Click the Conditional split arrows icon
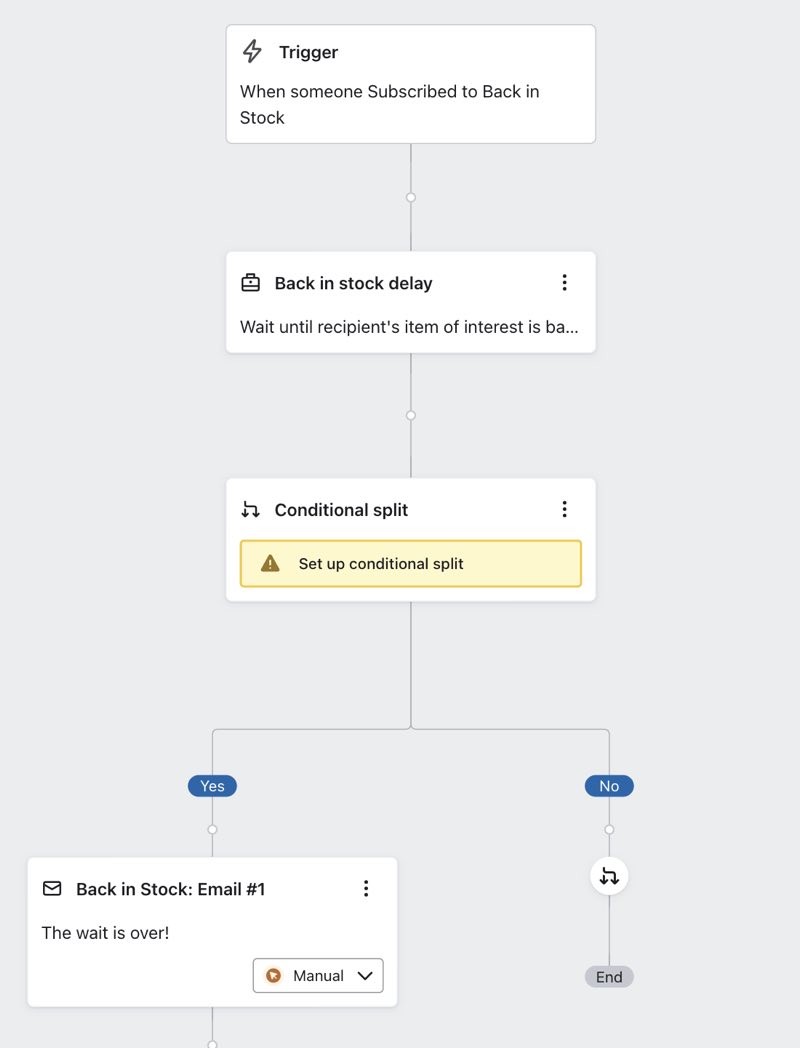The width and height of the screenshot is (800, 1048). point(251,510)
